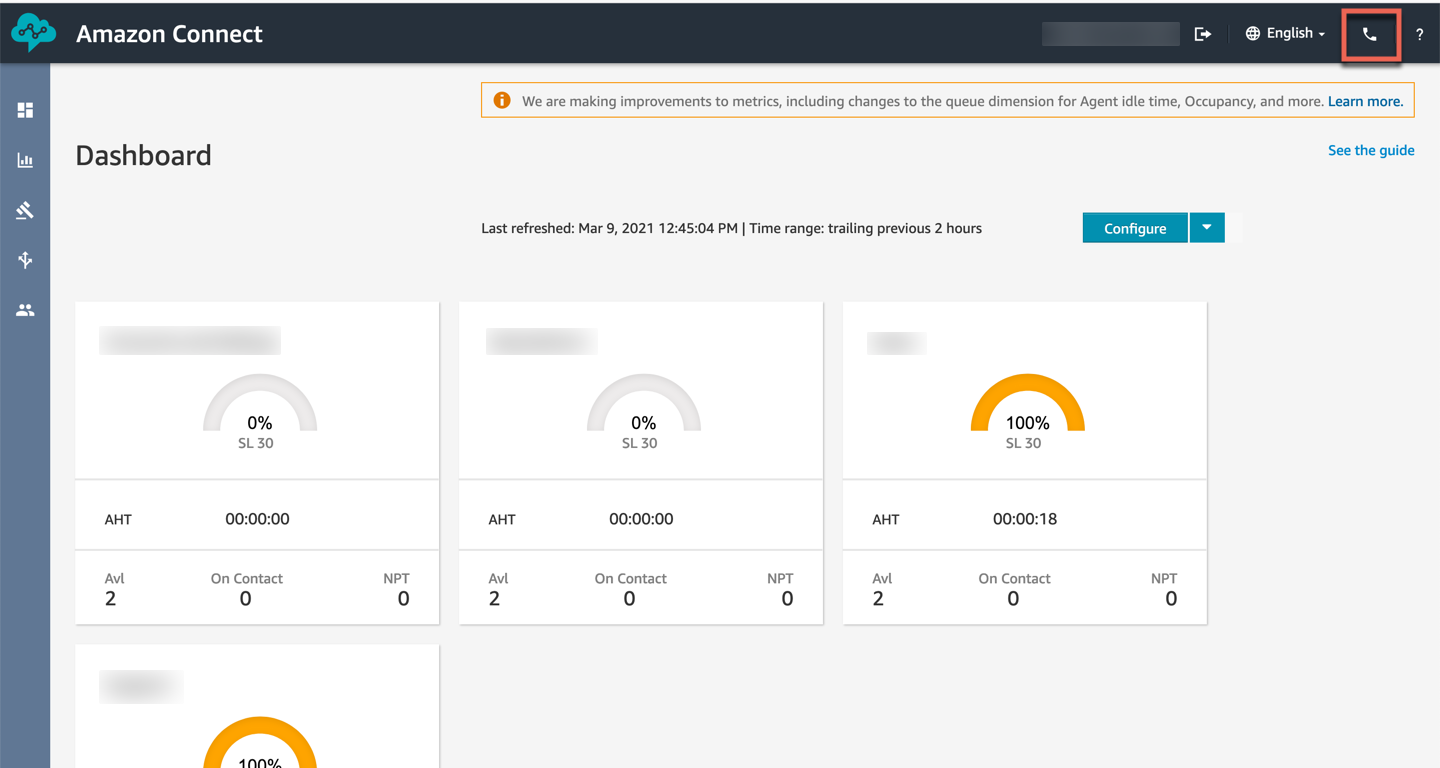Click the AHT value 00:00:18

tap(1024, 519)
